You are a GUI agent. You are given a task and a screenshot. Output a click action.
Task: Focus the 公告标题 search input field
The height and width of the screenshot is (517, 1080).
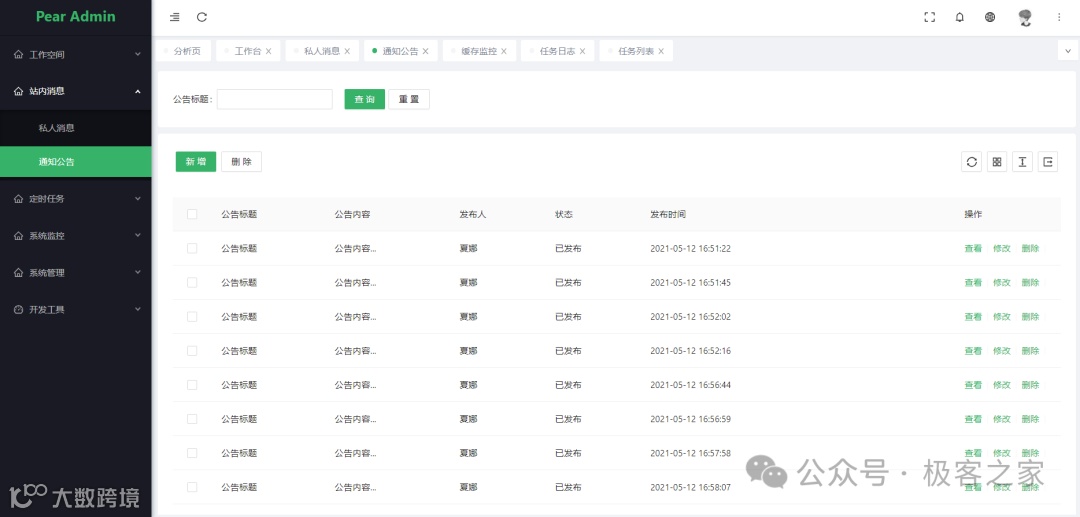(275, 99)
